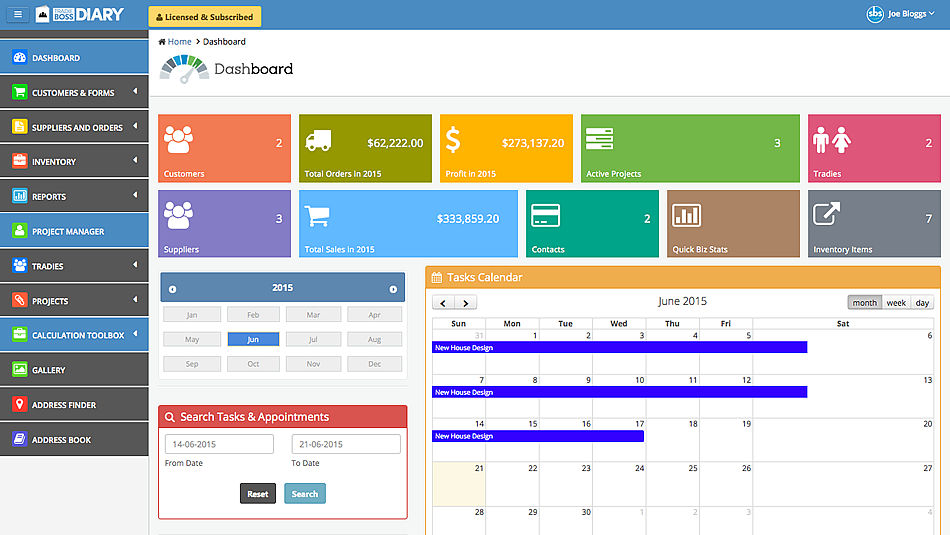Viewport: 950px width, 535px height.
Task: Open Project Manager from the sidebar
Action: click(68, 232)
